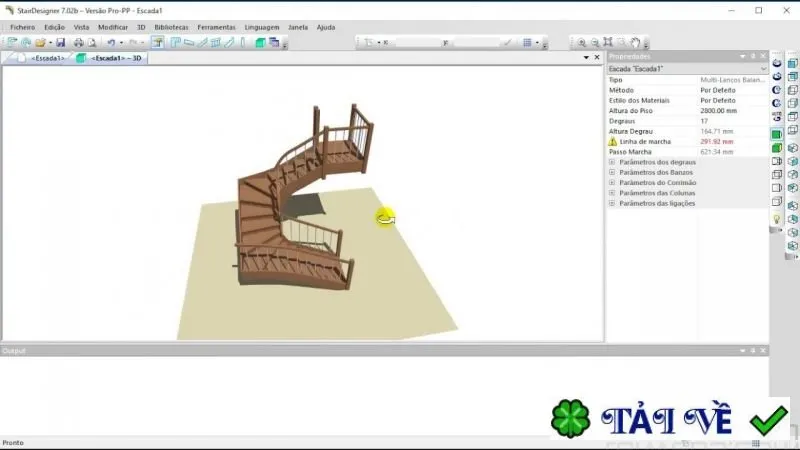Expand Parâmetros das ligações
The image size is (800, 450).
click(612, 203)
